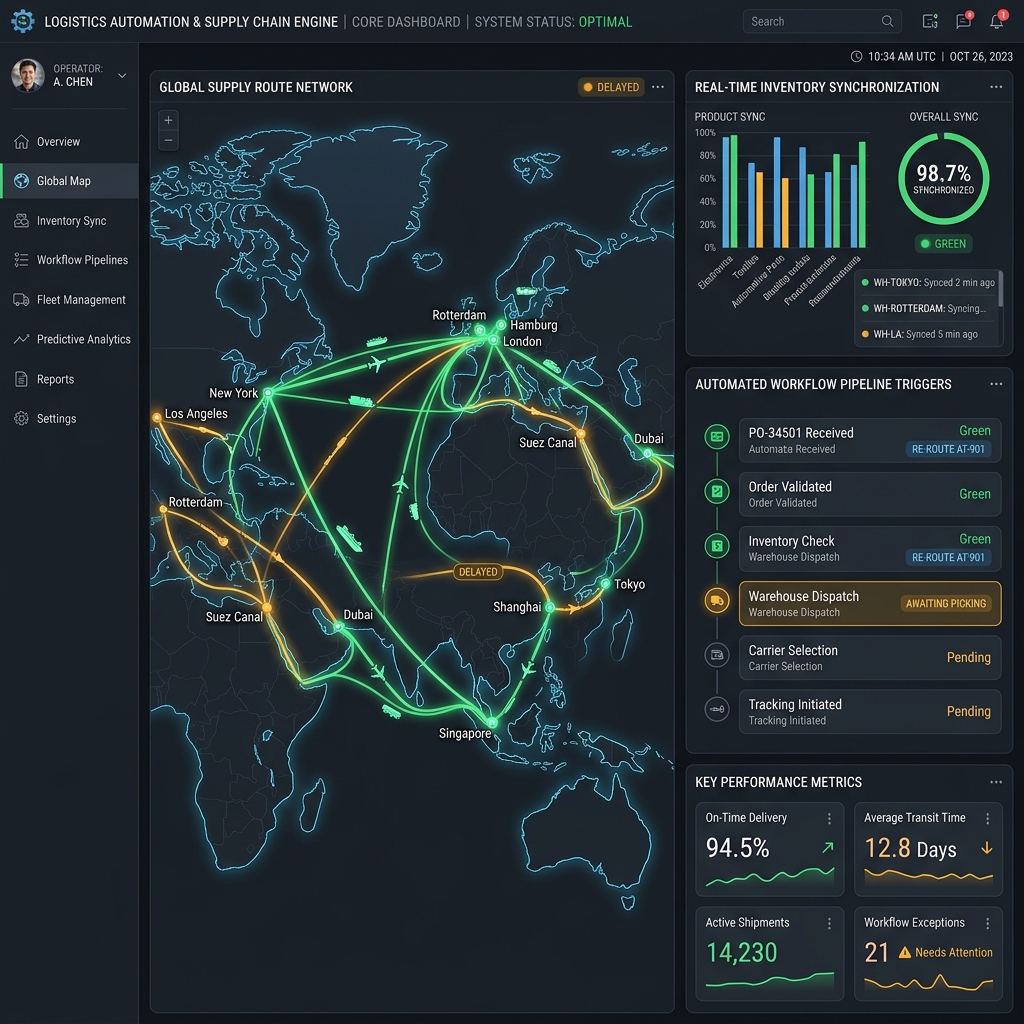
Task: Click the Predictive Analytics trend icon
Action: click(22, 339)
